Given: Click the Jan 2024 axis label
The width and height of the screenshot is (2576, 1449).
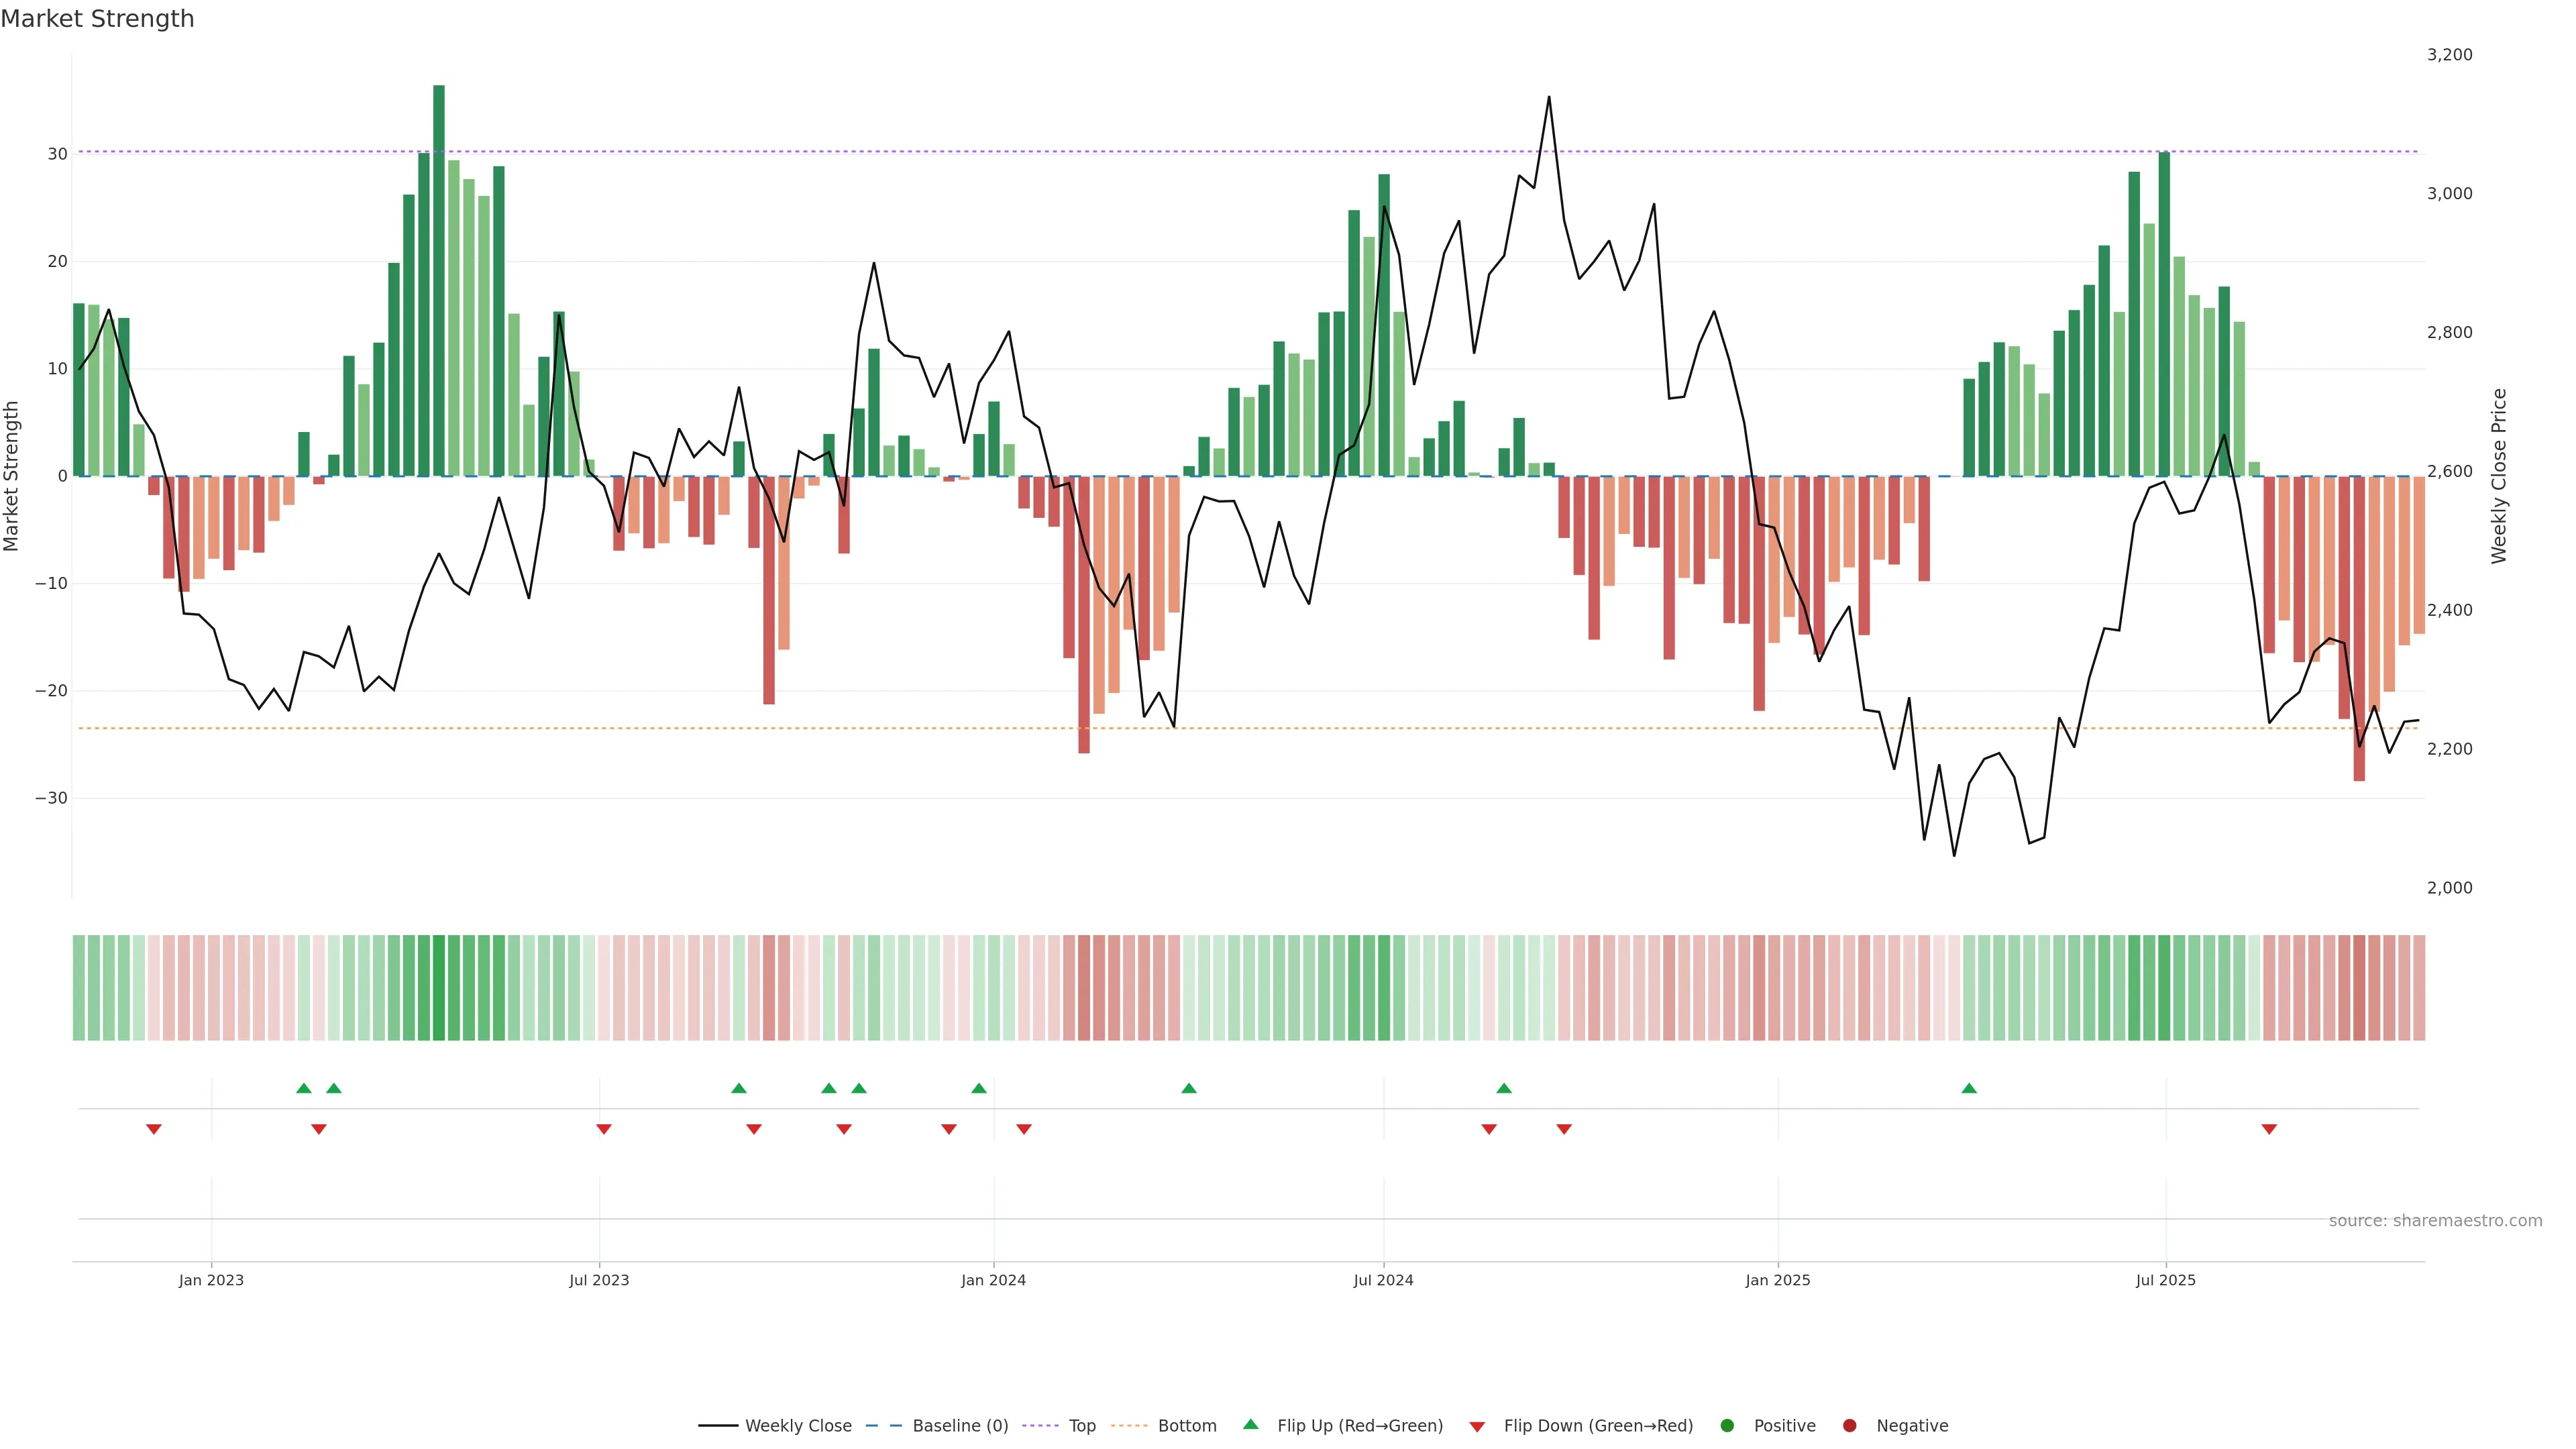Looking at the screenshot, I should 993,1280.
